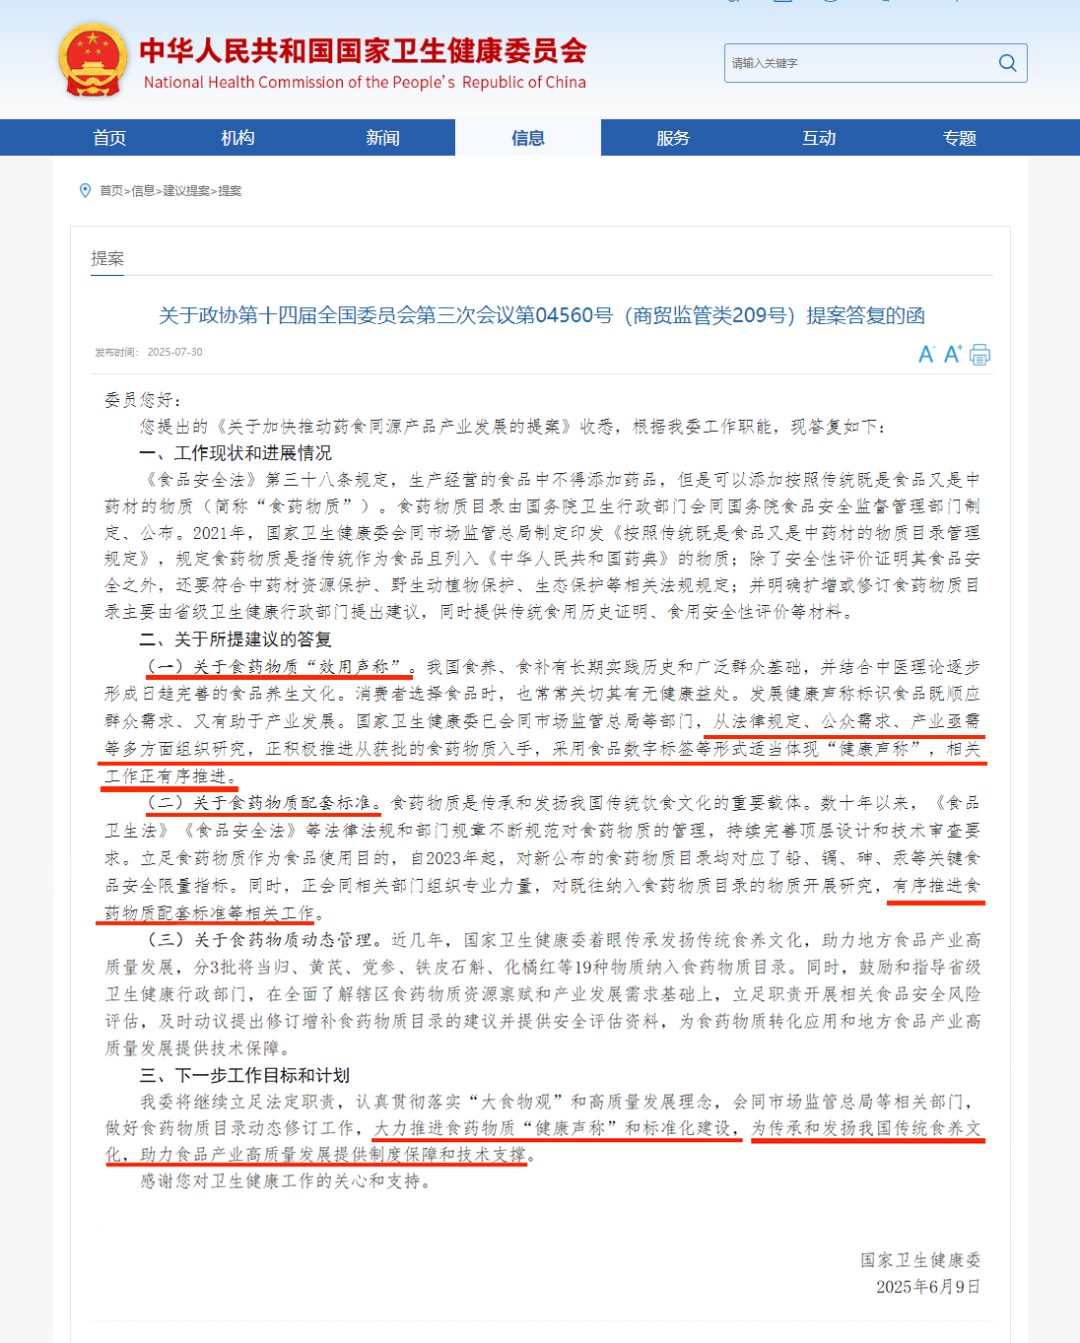Click heading 三、下一步工作目标和计划
Image resolution: width=1080 pixels, height=1343 pixels.
(x=244, y=1075)
